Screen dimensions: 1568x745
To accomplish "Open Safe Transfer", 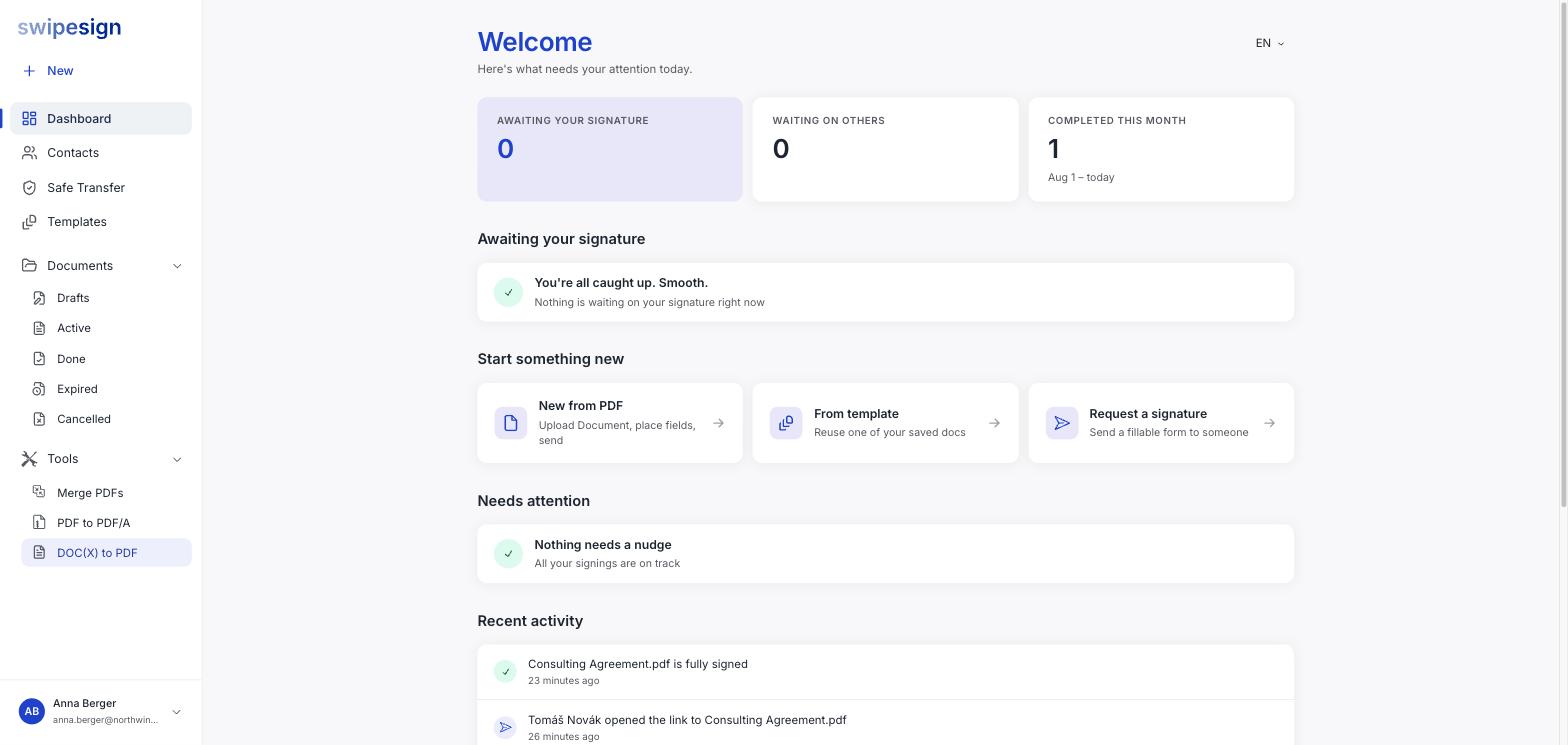I will tap(101, 188).
